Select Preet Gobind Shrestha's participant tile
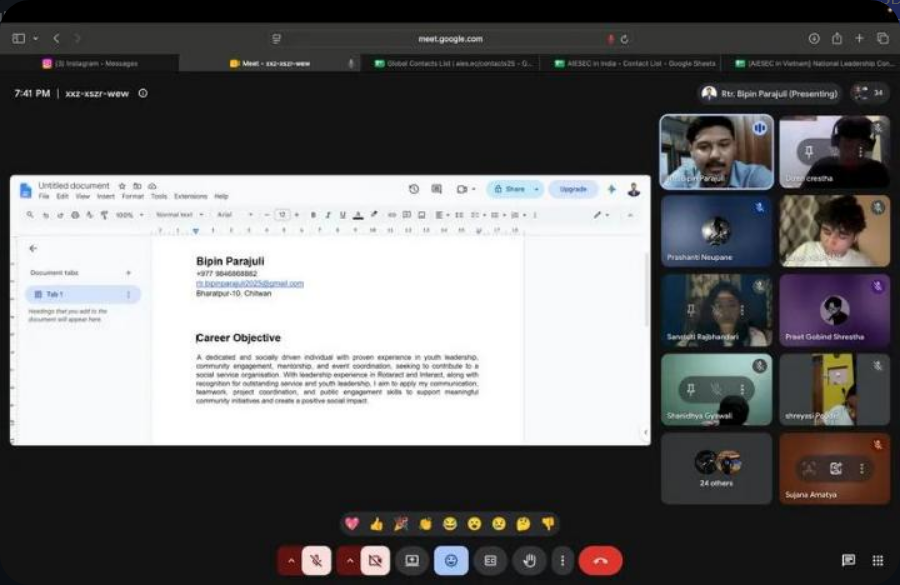The height and width of the screenshot is (585, 900). 835,311
